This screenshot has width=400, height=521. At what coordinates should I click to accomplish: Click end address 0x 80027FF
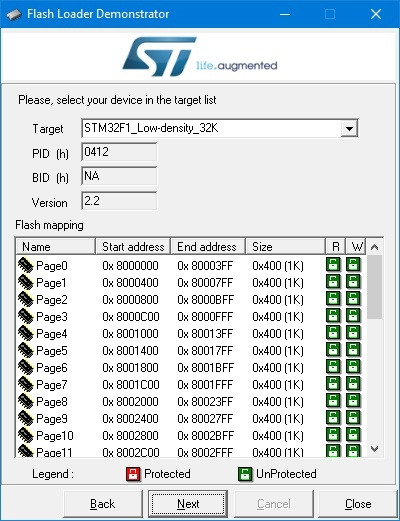pyautogui.click(x=205, y=419)
